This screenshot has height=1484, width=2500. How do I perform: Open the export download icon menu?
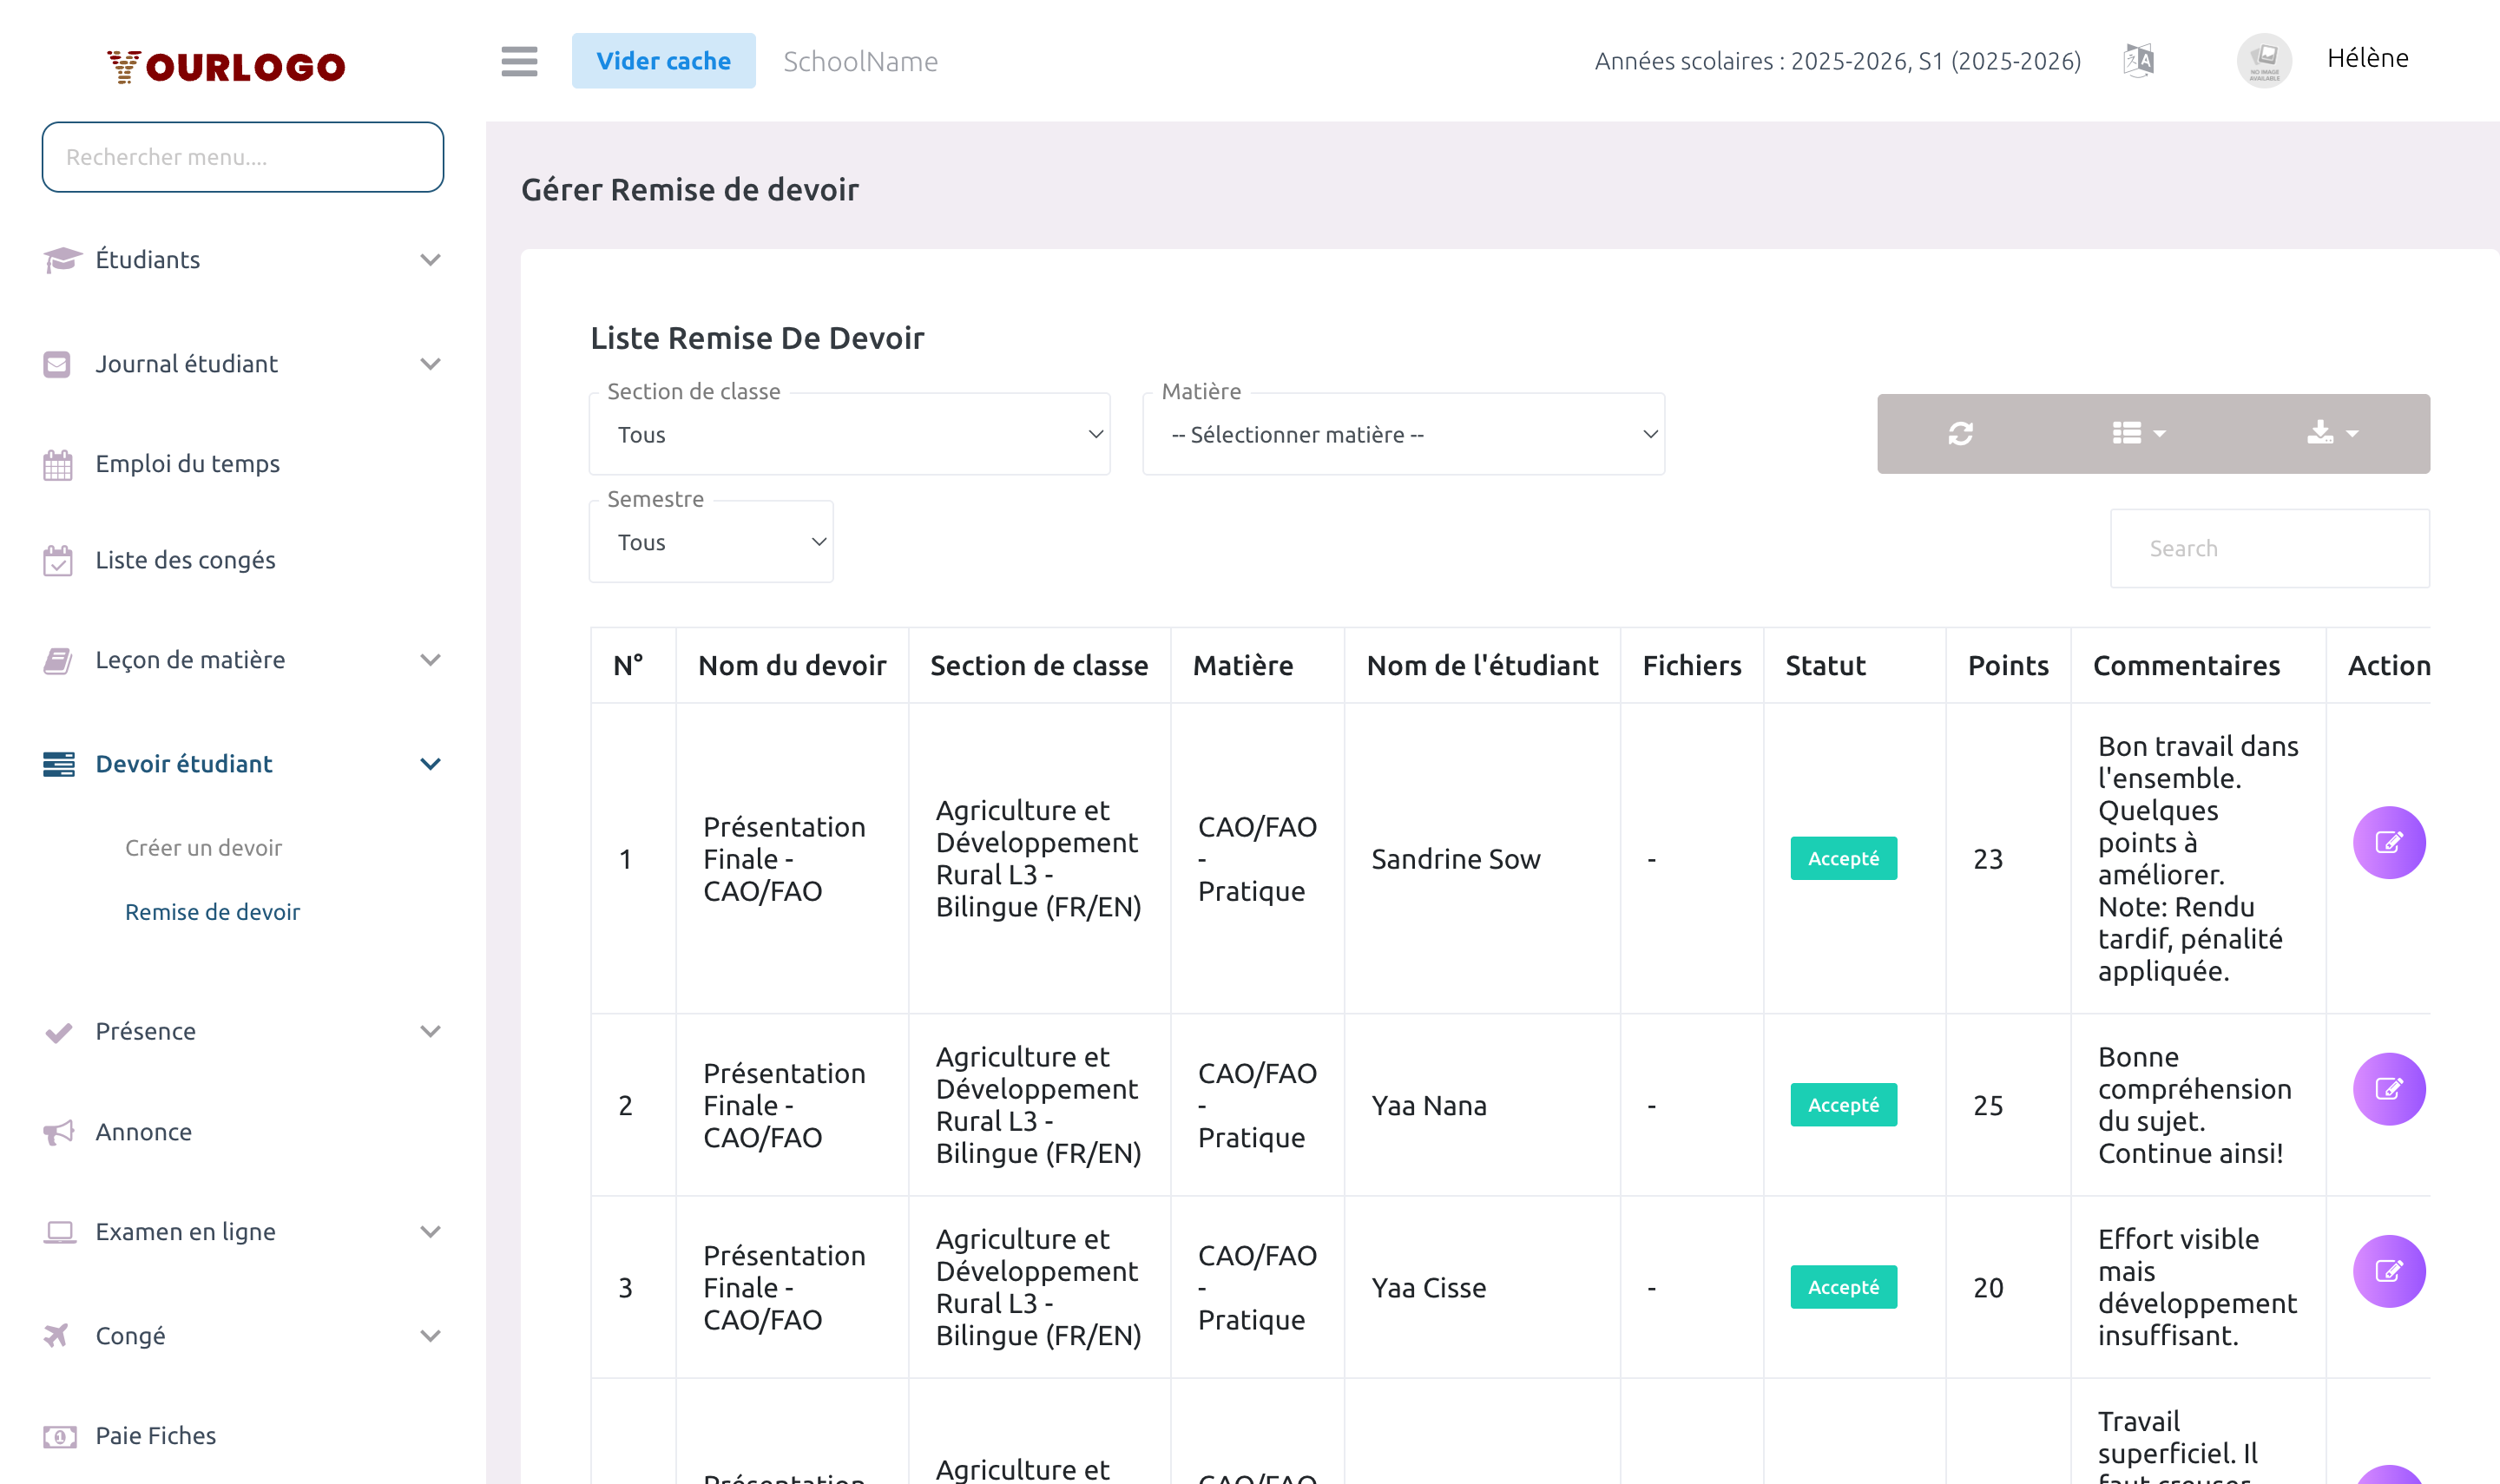pos(2331,434)
